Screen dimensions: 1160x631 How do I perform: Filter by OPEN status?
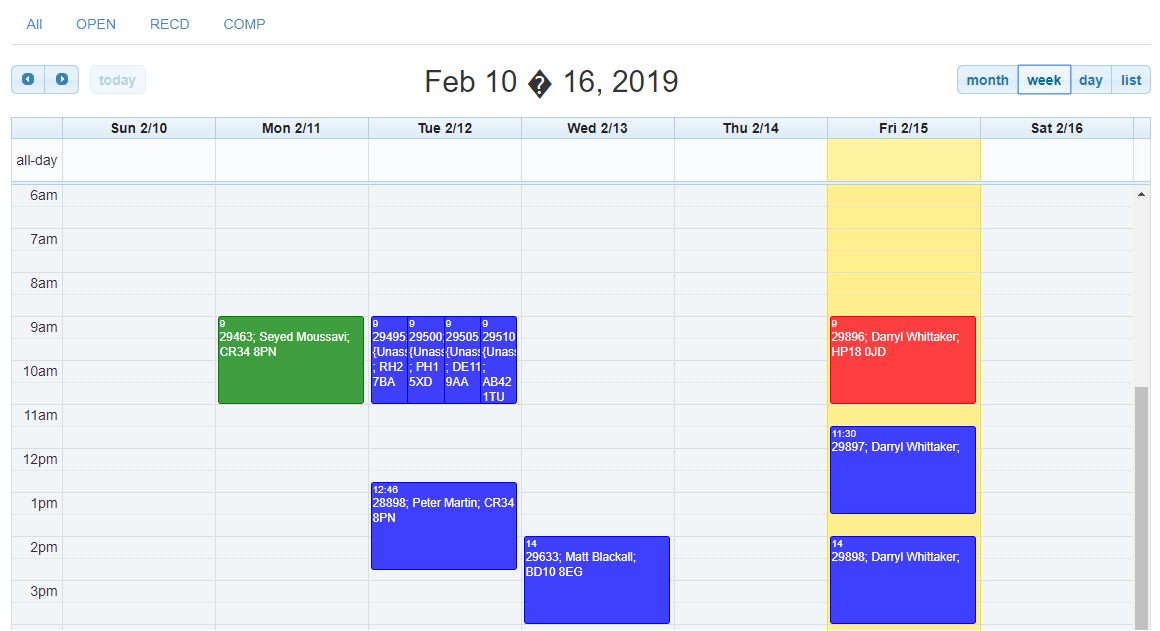pyautogui.click(x=96, y=24)
